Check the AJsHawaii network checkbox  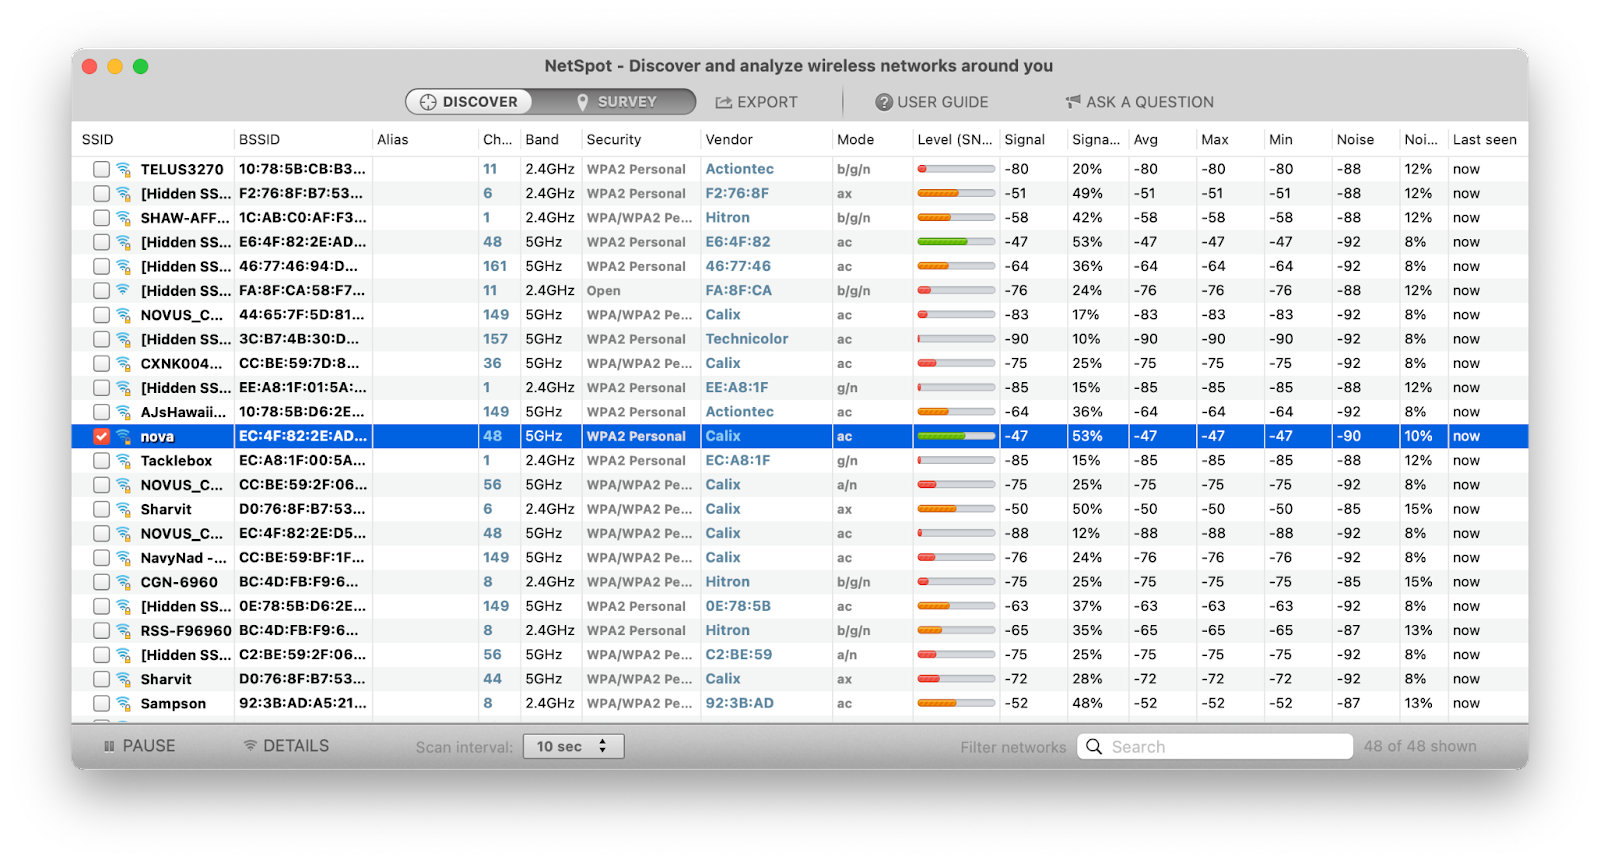101,412
